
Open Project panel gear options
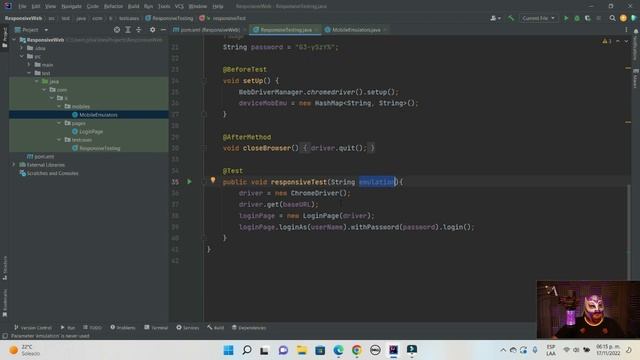coord(152,30)
